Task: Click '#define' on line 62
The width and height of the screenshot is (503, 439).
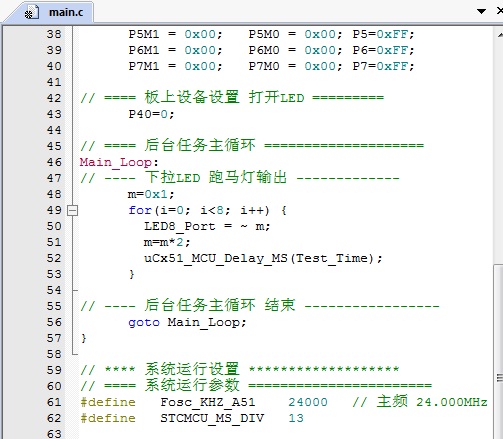Action: [x=108, y=418]
